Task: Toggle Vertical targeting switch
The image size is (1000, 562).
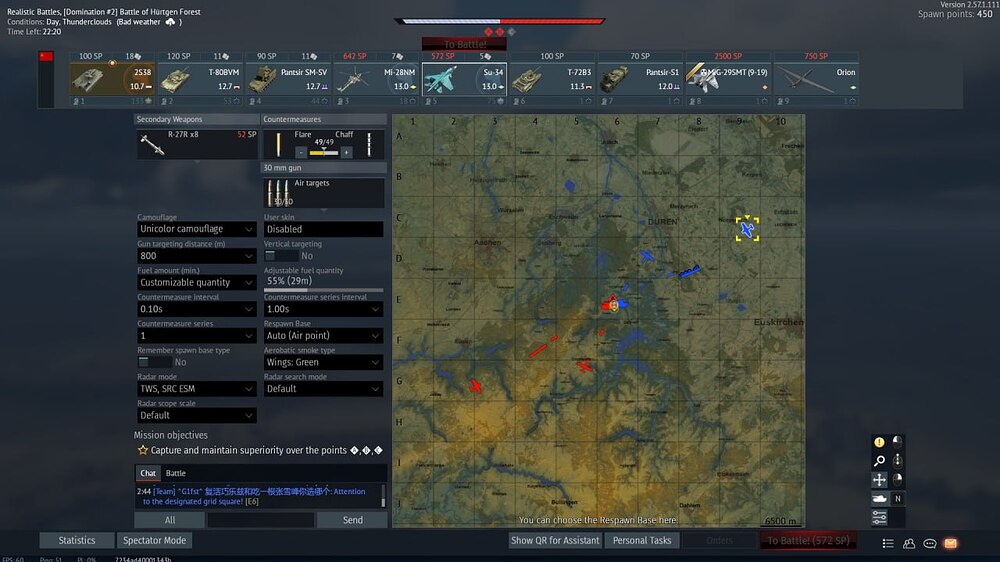Action: pyautogui.click(x=281, y=256)
